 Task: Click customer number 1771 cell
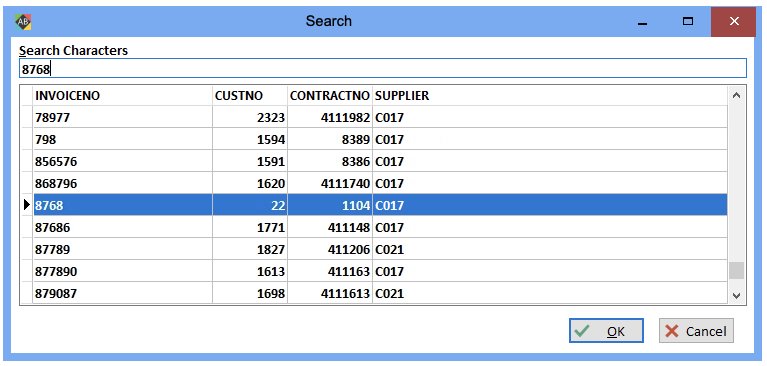point(250,228)
